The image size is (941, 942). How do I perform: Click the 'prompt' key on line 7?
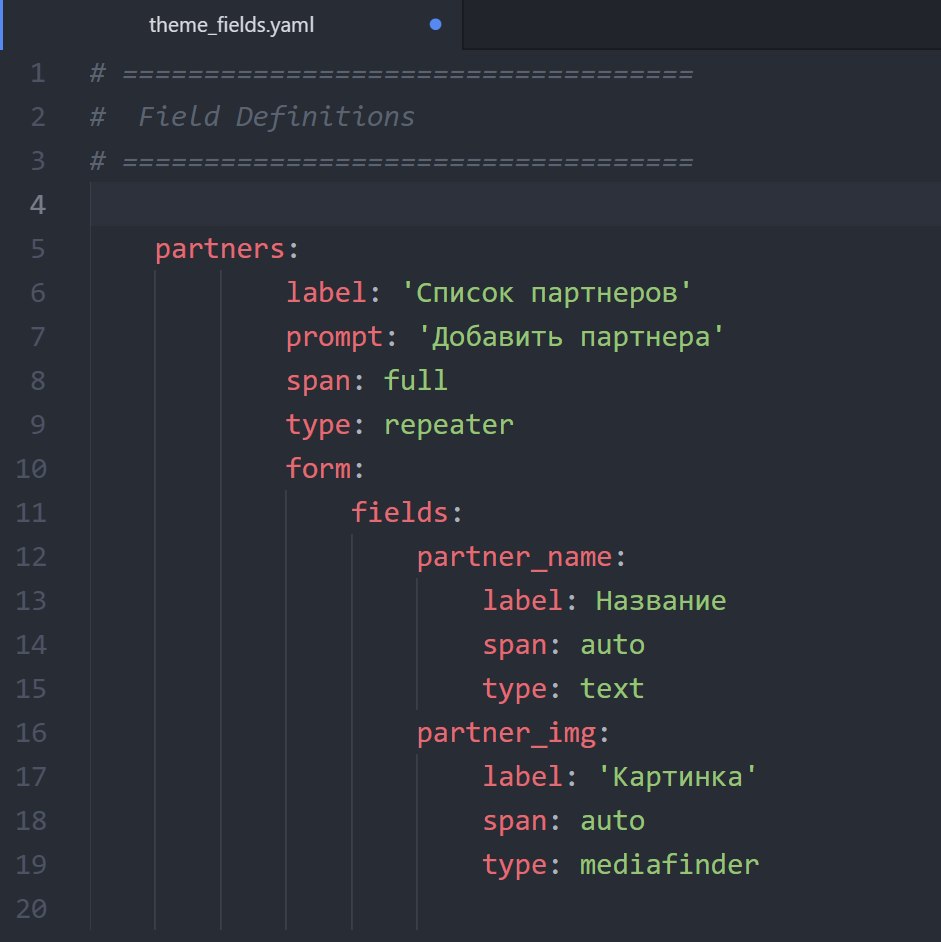334,338
